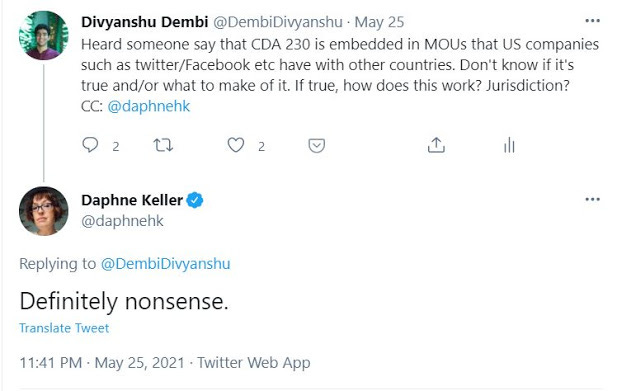Click the May 25 tweet date

pyautogui.click(x=379, y=22)
